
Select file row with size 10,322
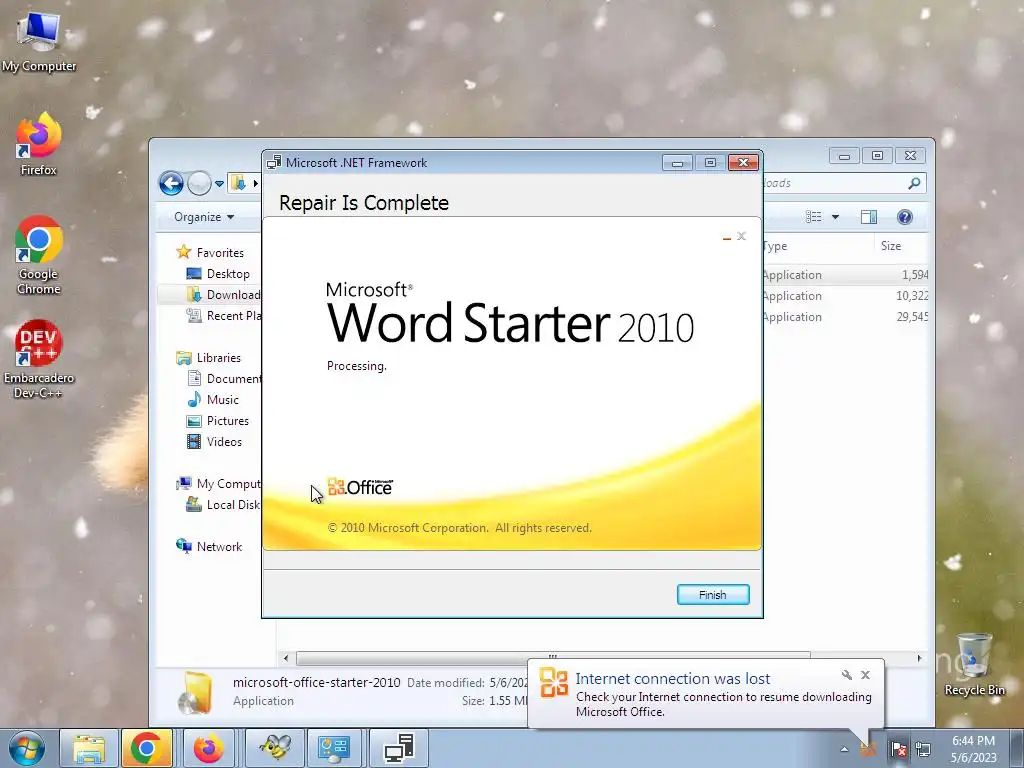[x=845, y=296]
